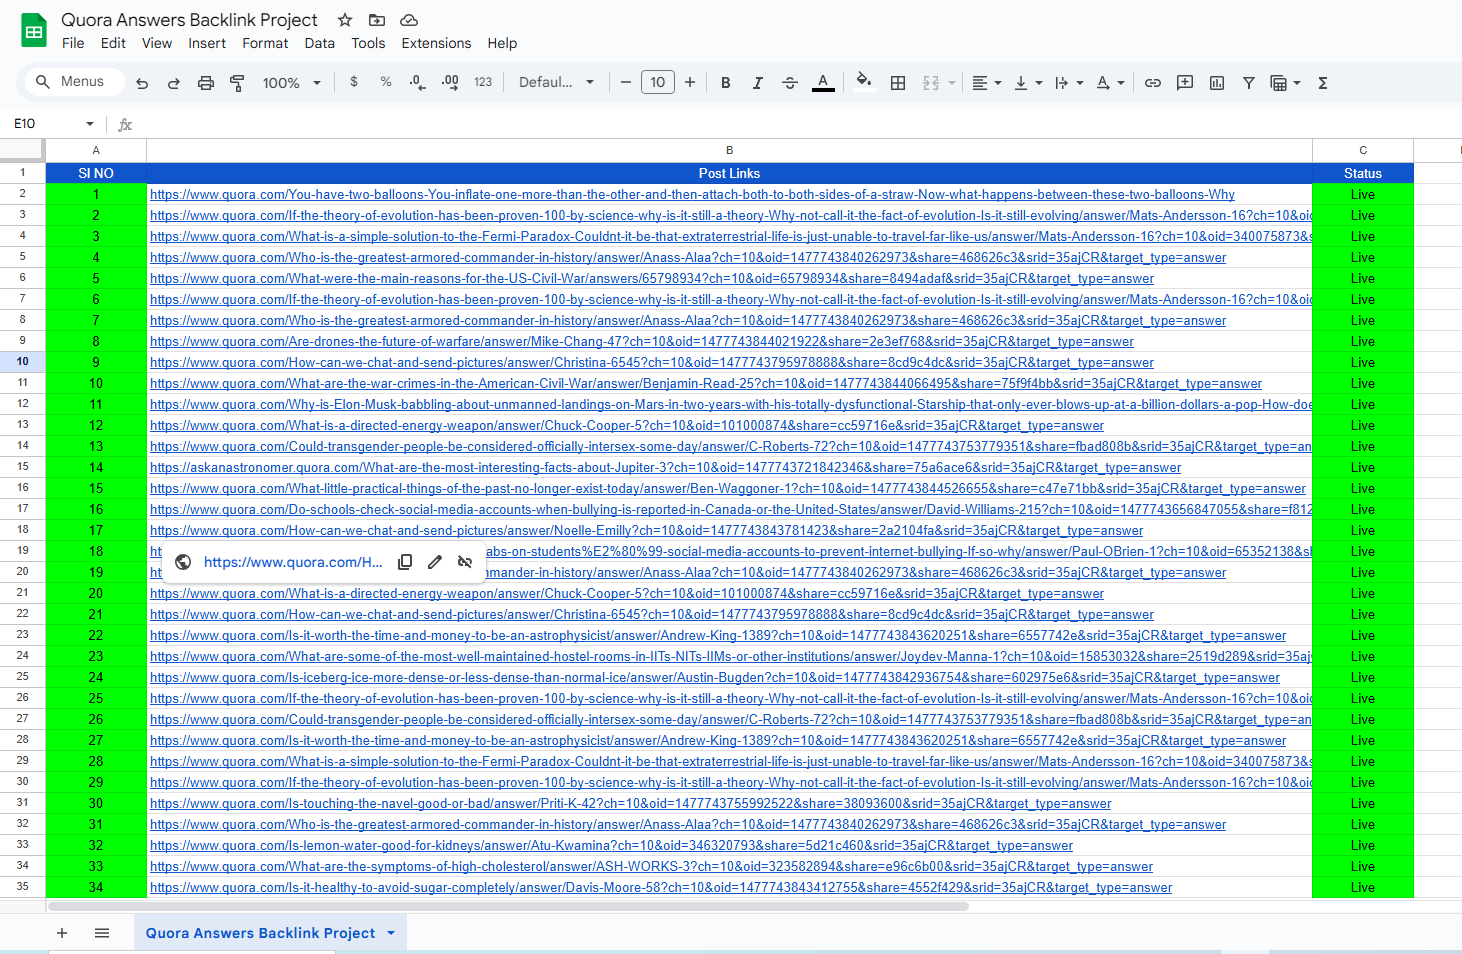This screenshot has height=954, width=1462.
Task: Increase decimal places
Action: tap(450, 82)
